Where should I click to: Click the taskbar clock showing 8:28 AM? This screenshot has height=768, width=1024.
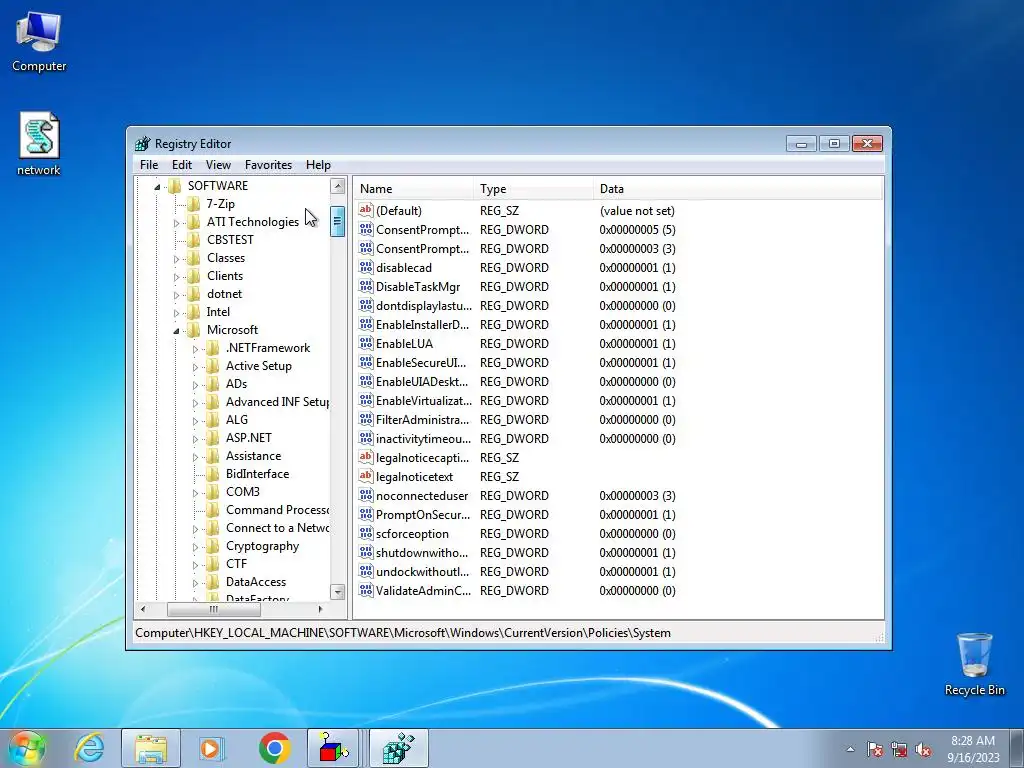coord(973,748)
